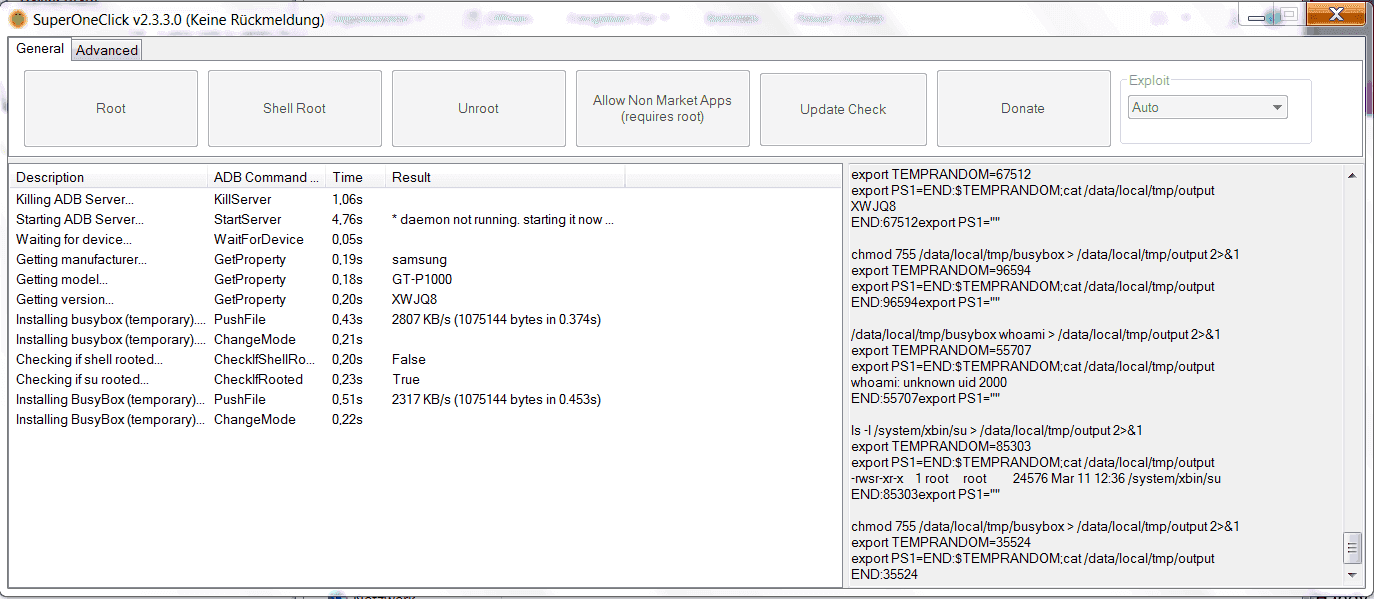Click the 'False' result cell
Viewport: 1374px width, 599px height.
coord(409,359)
